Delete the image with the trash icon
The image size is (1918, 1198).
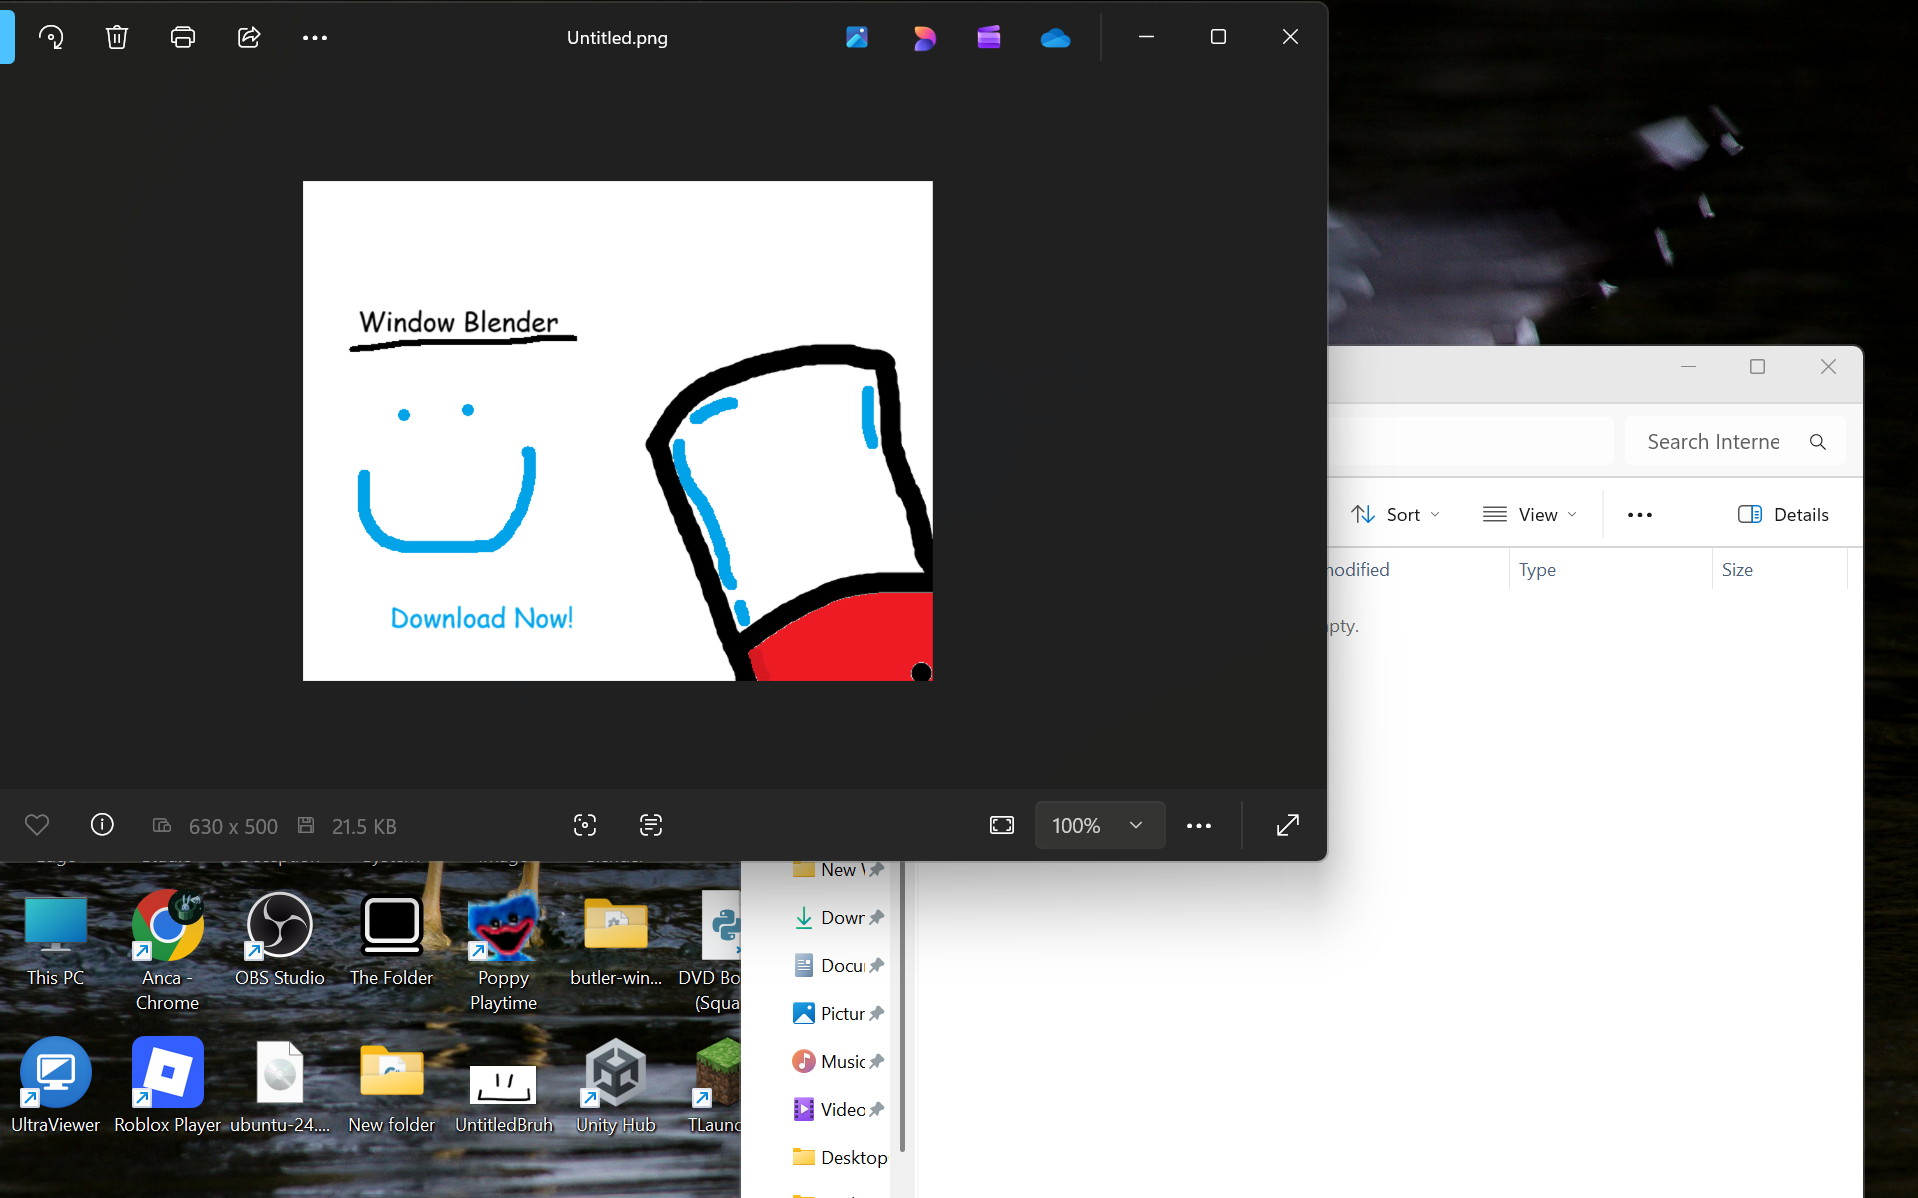click(117, 38)
